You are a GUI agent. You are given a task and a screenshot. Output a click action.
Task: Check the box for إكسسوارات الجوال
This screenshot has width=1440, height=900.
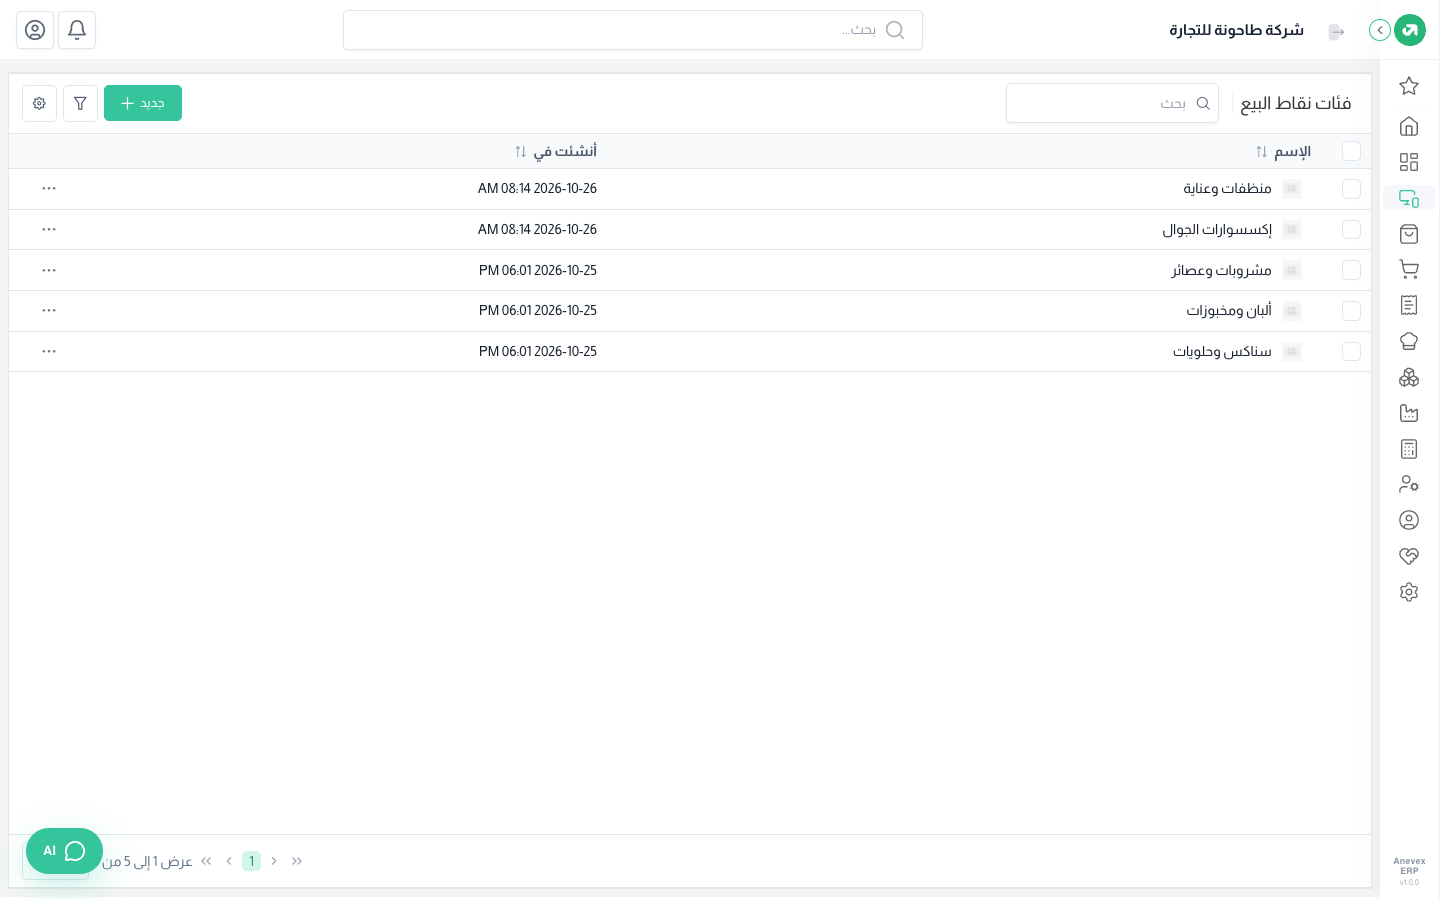click(1351, 229)
